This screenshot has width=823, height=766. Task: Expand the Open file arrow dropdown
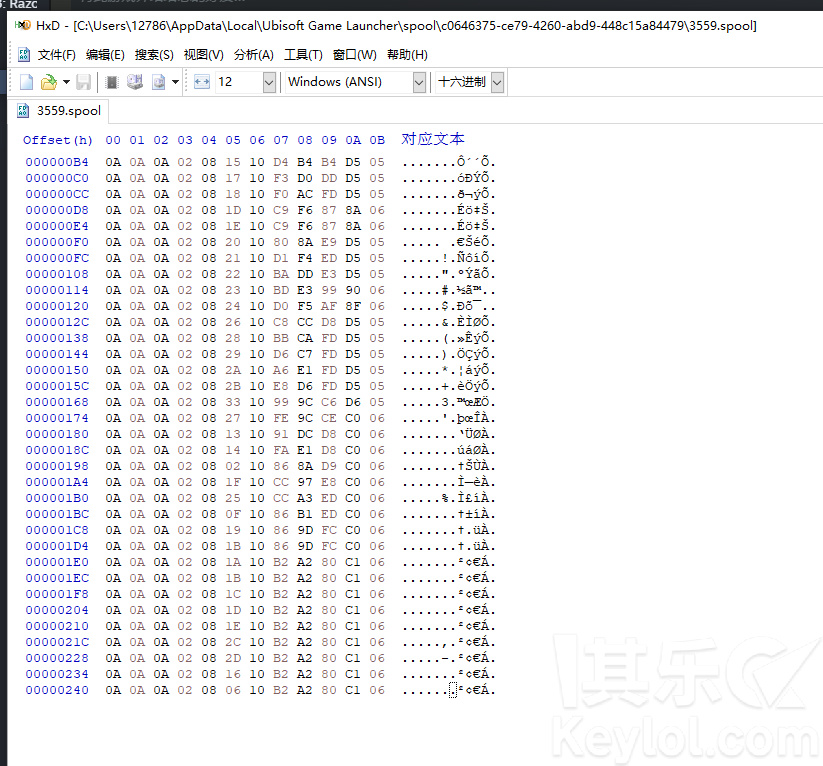pyautogui.click(x=66, y=82)
